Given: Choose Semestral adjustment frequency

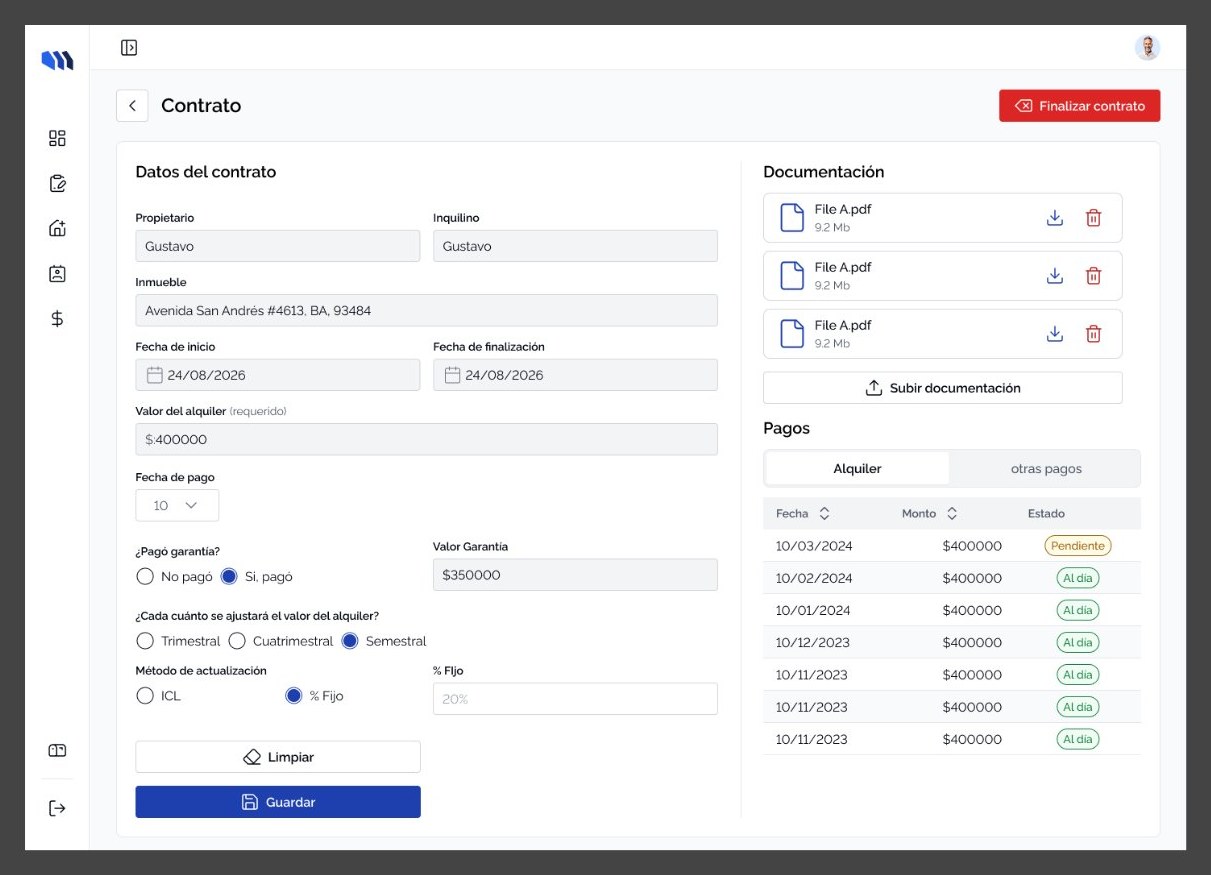Looking at the screenshot, I should click(350, 641).
